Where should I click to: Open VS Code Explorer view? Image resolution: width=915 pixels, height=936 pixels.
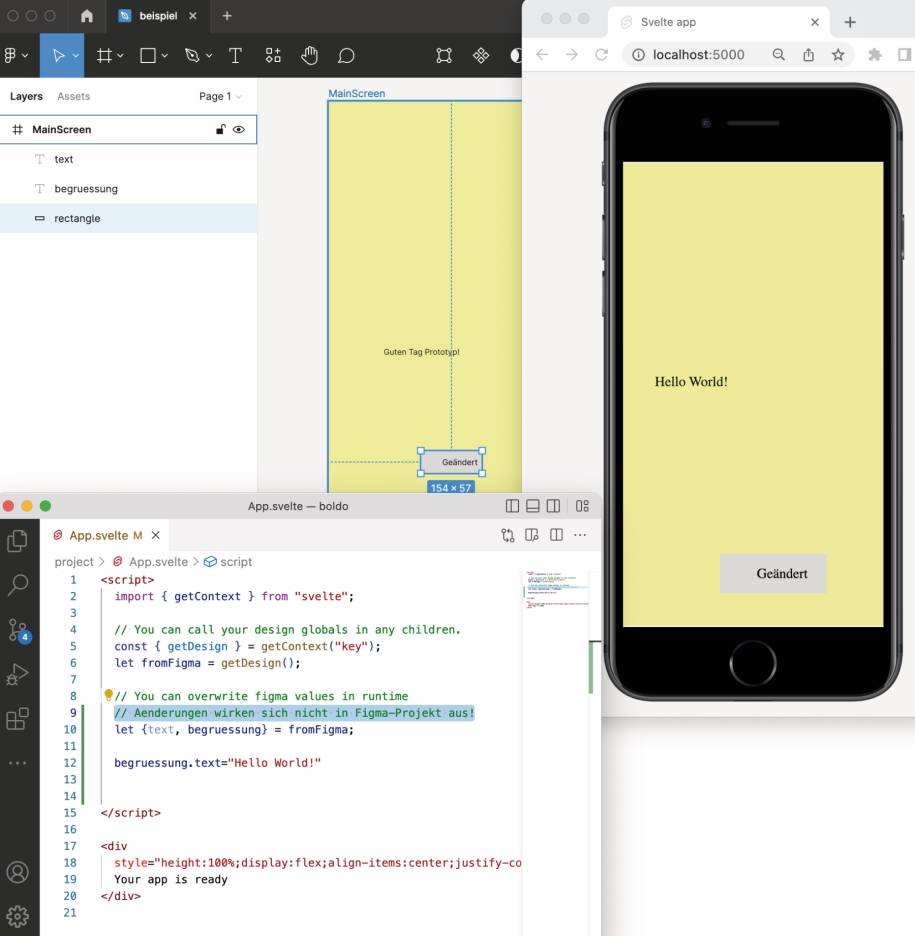17,541
